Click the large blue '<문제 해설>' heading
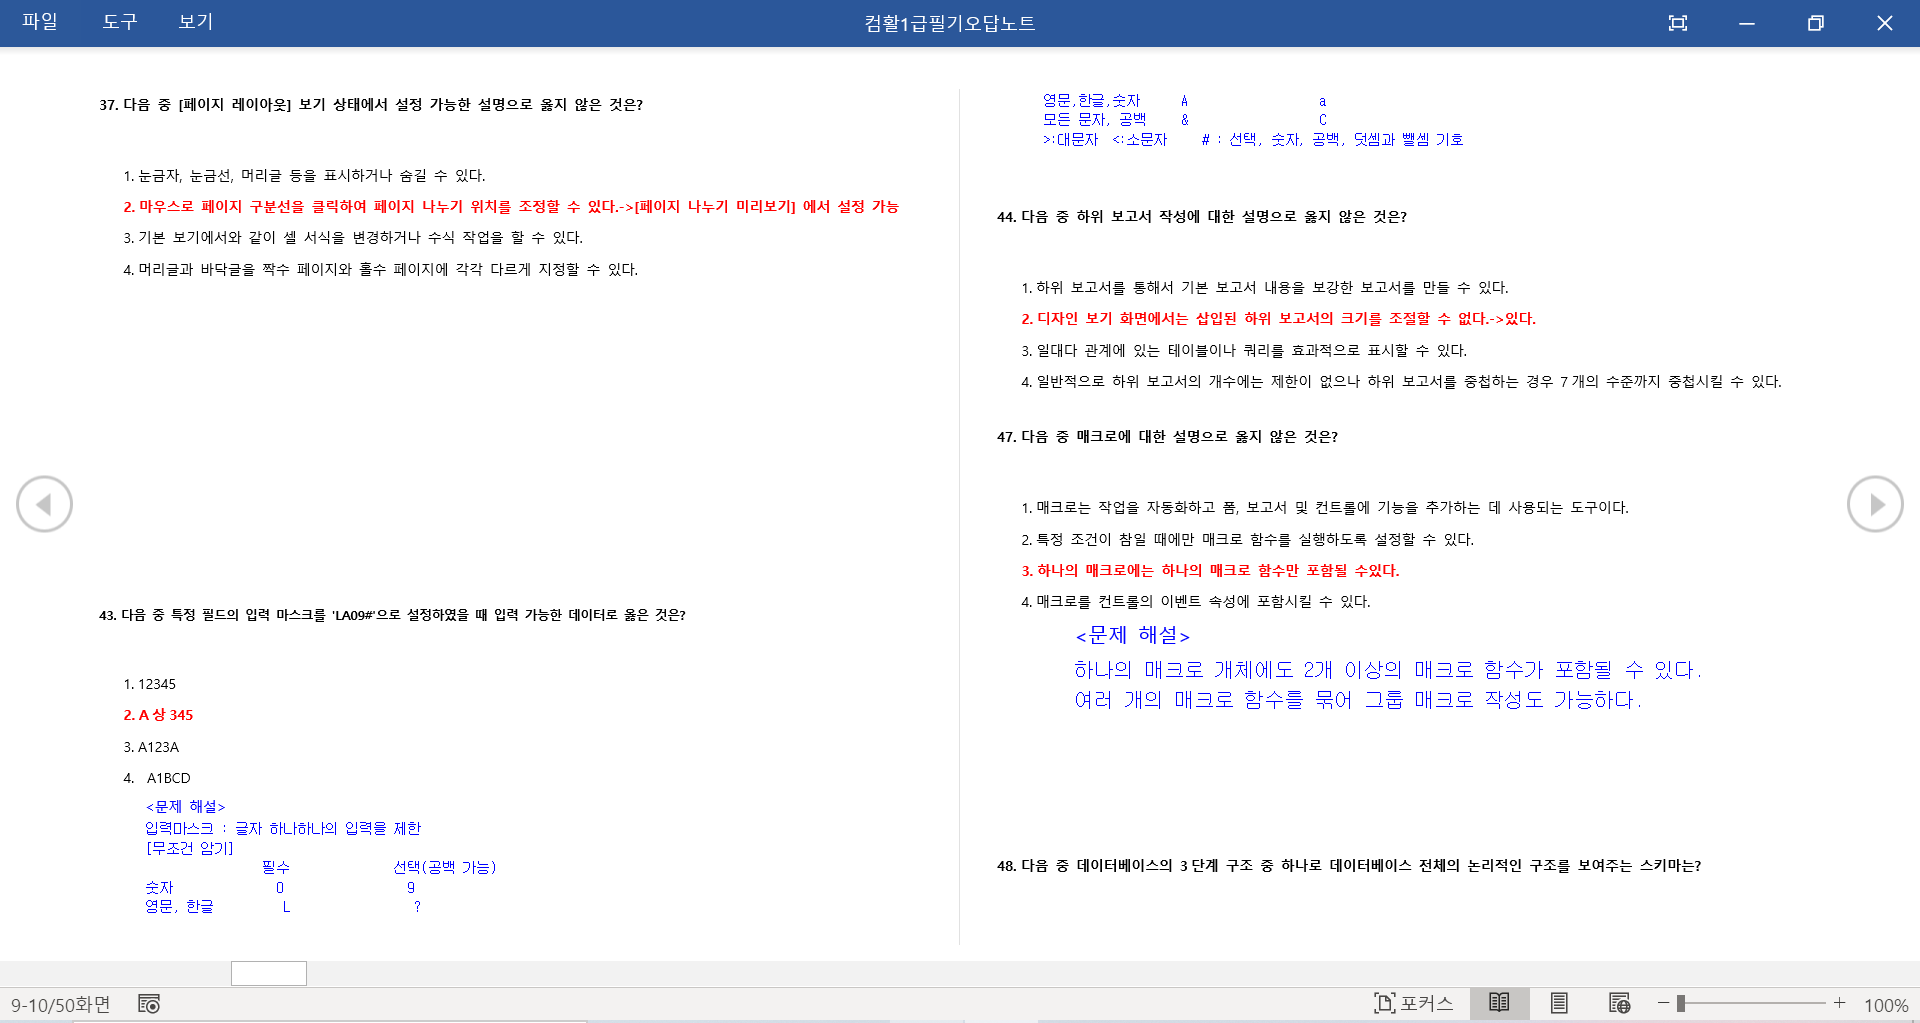Viewport: 1920px width, 1023px height. (x=1132, y=635)
